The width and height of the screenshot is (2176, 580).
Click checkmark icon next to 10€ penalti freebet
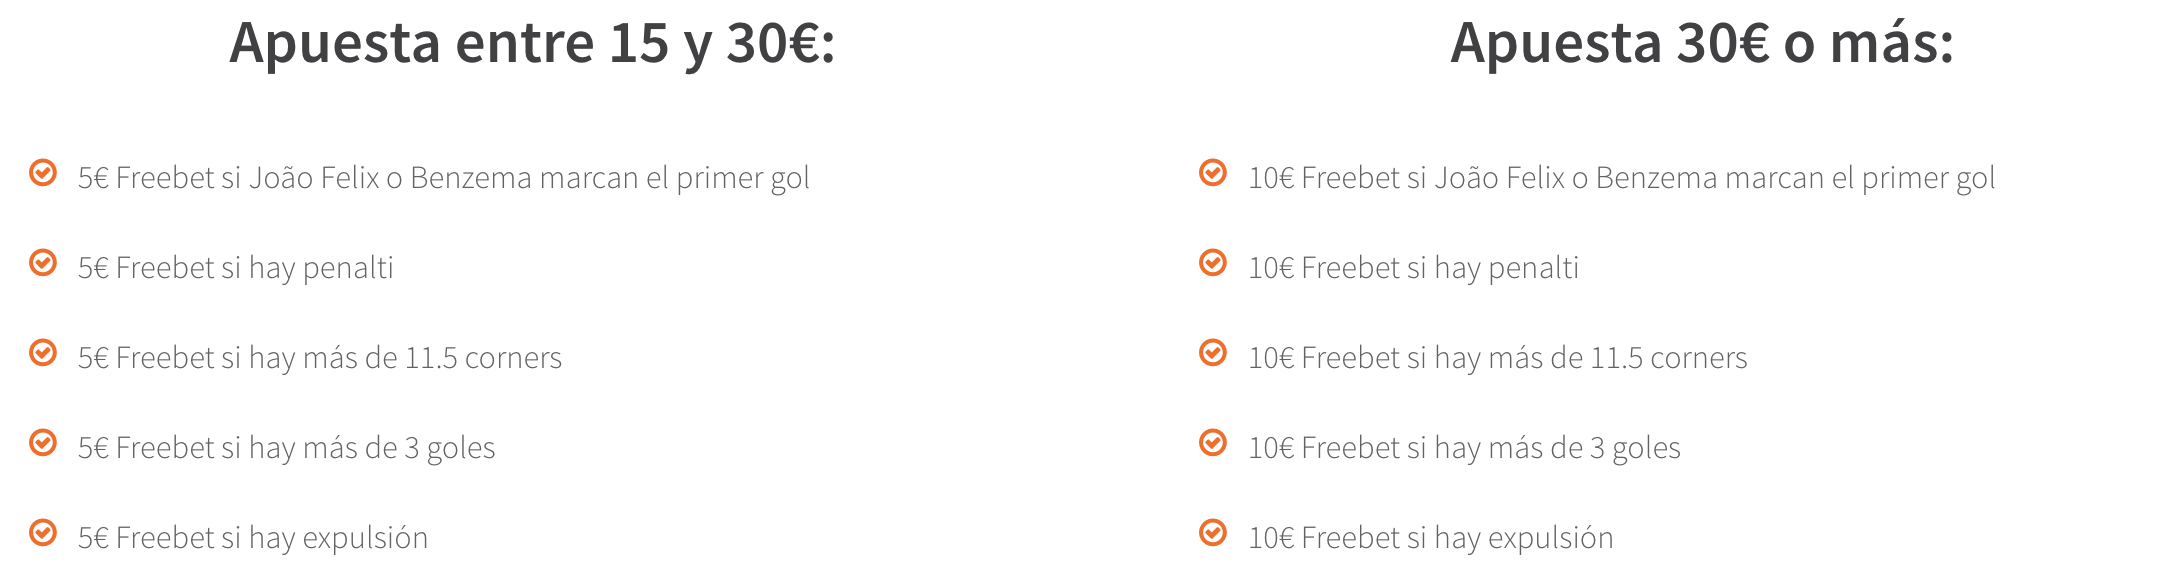click(1213, 263)
